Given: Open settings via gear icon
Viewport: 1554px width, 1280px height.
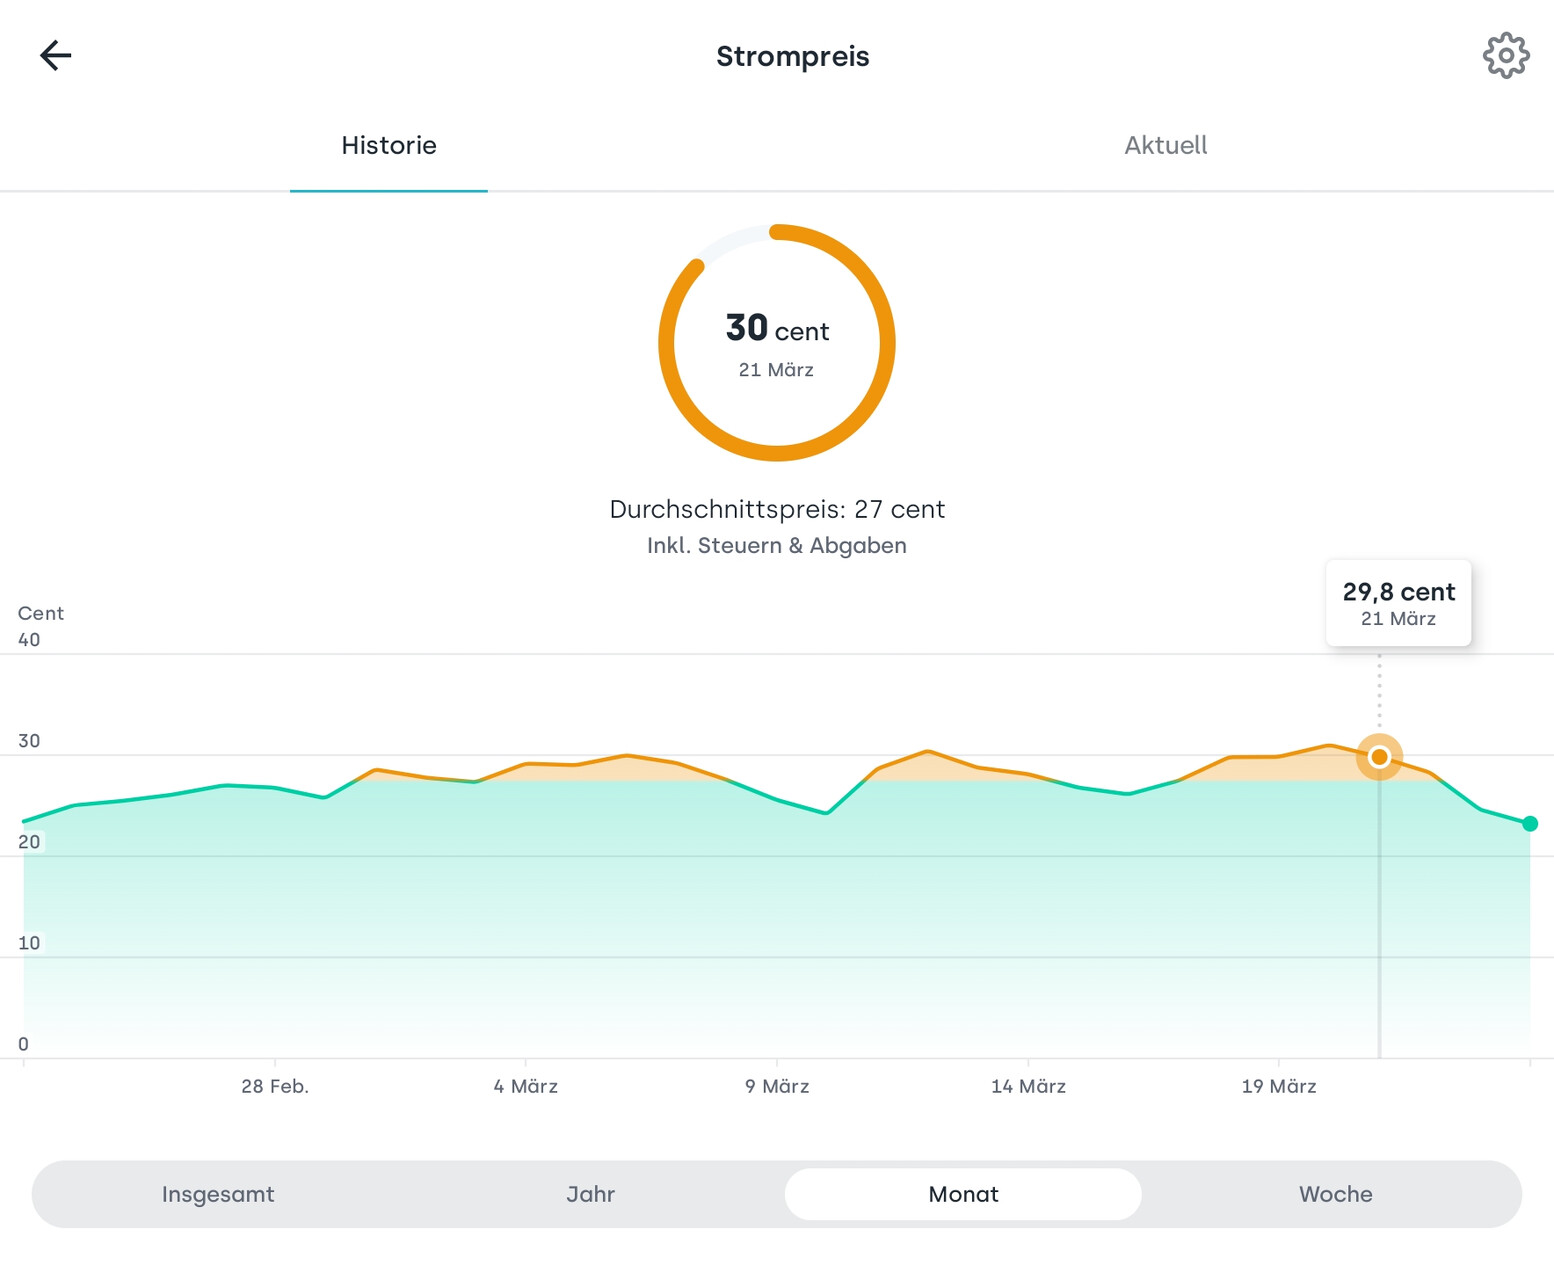Looking at the screenshot, I should tap(1505, 55).
